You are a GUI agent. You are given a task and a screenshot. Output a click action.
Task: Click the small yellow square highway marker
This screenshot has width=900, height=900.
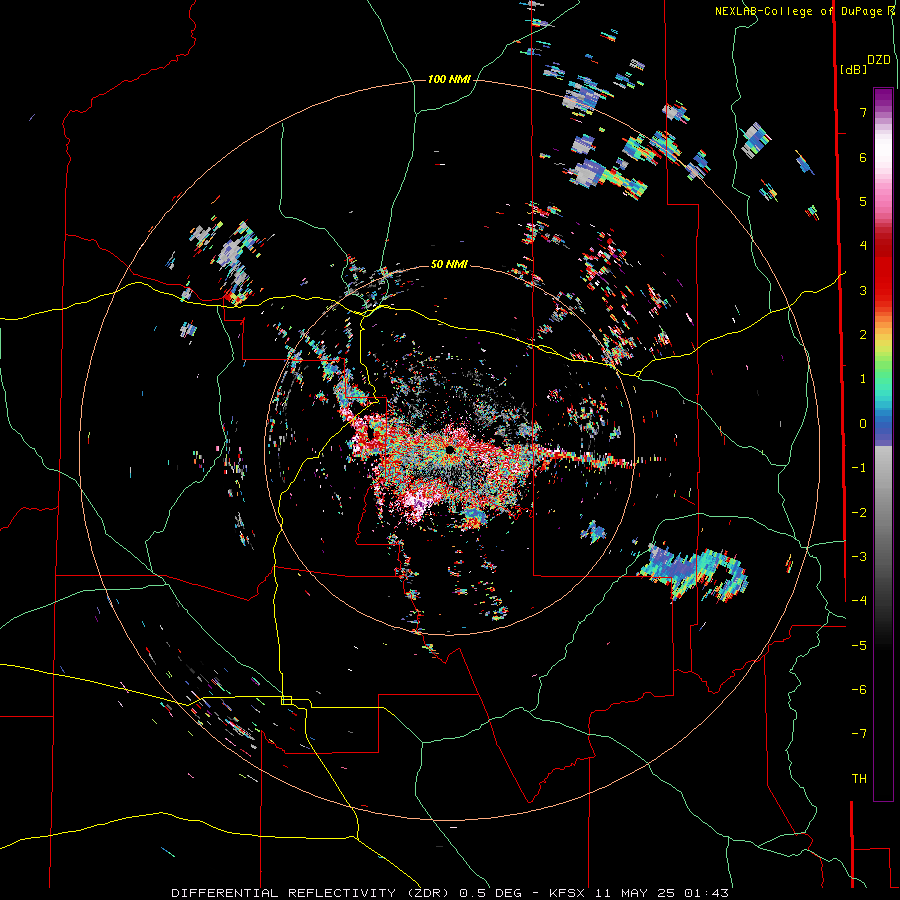286,700
